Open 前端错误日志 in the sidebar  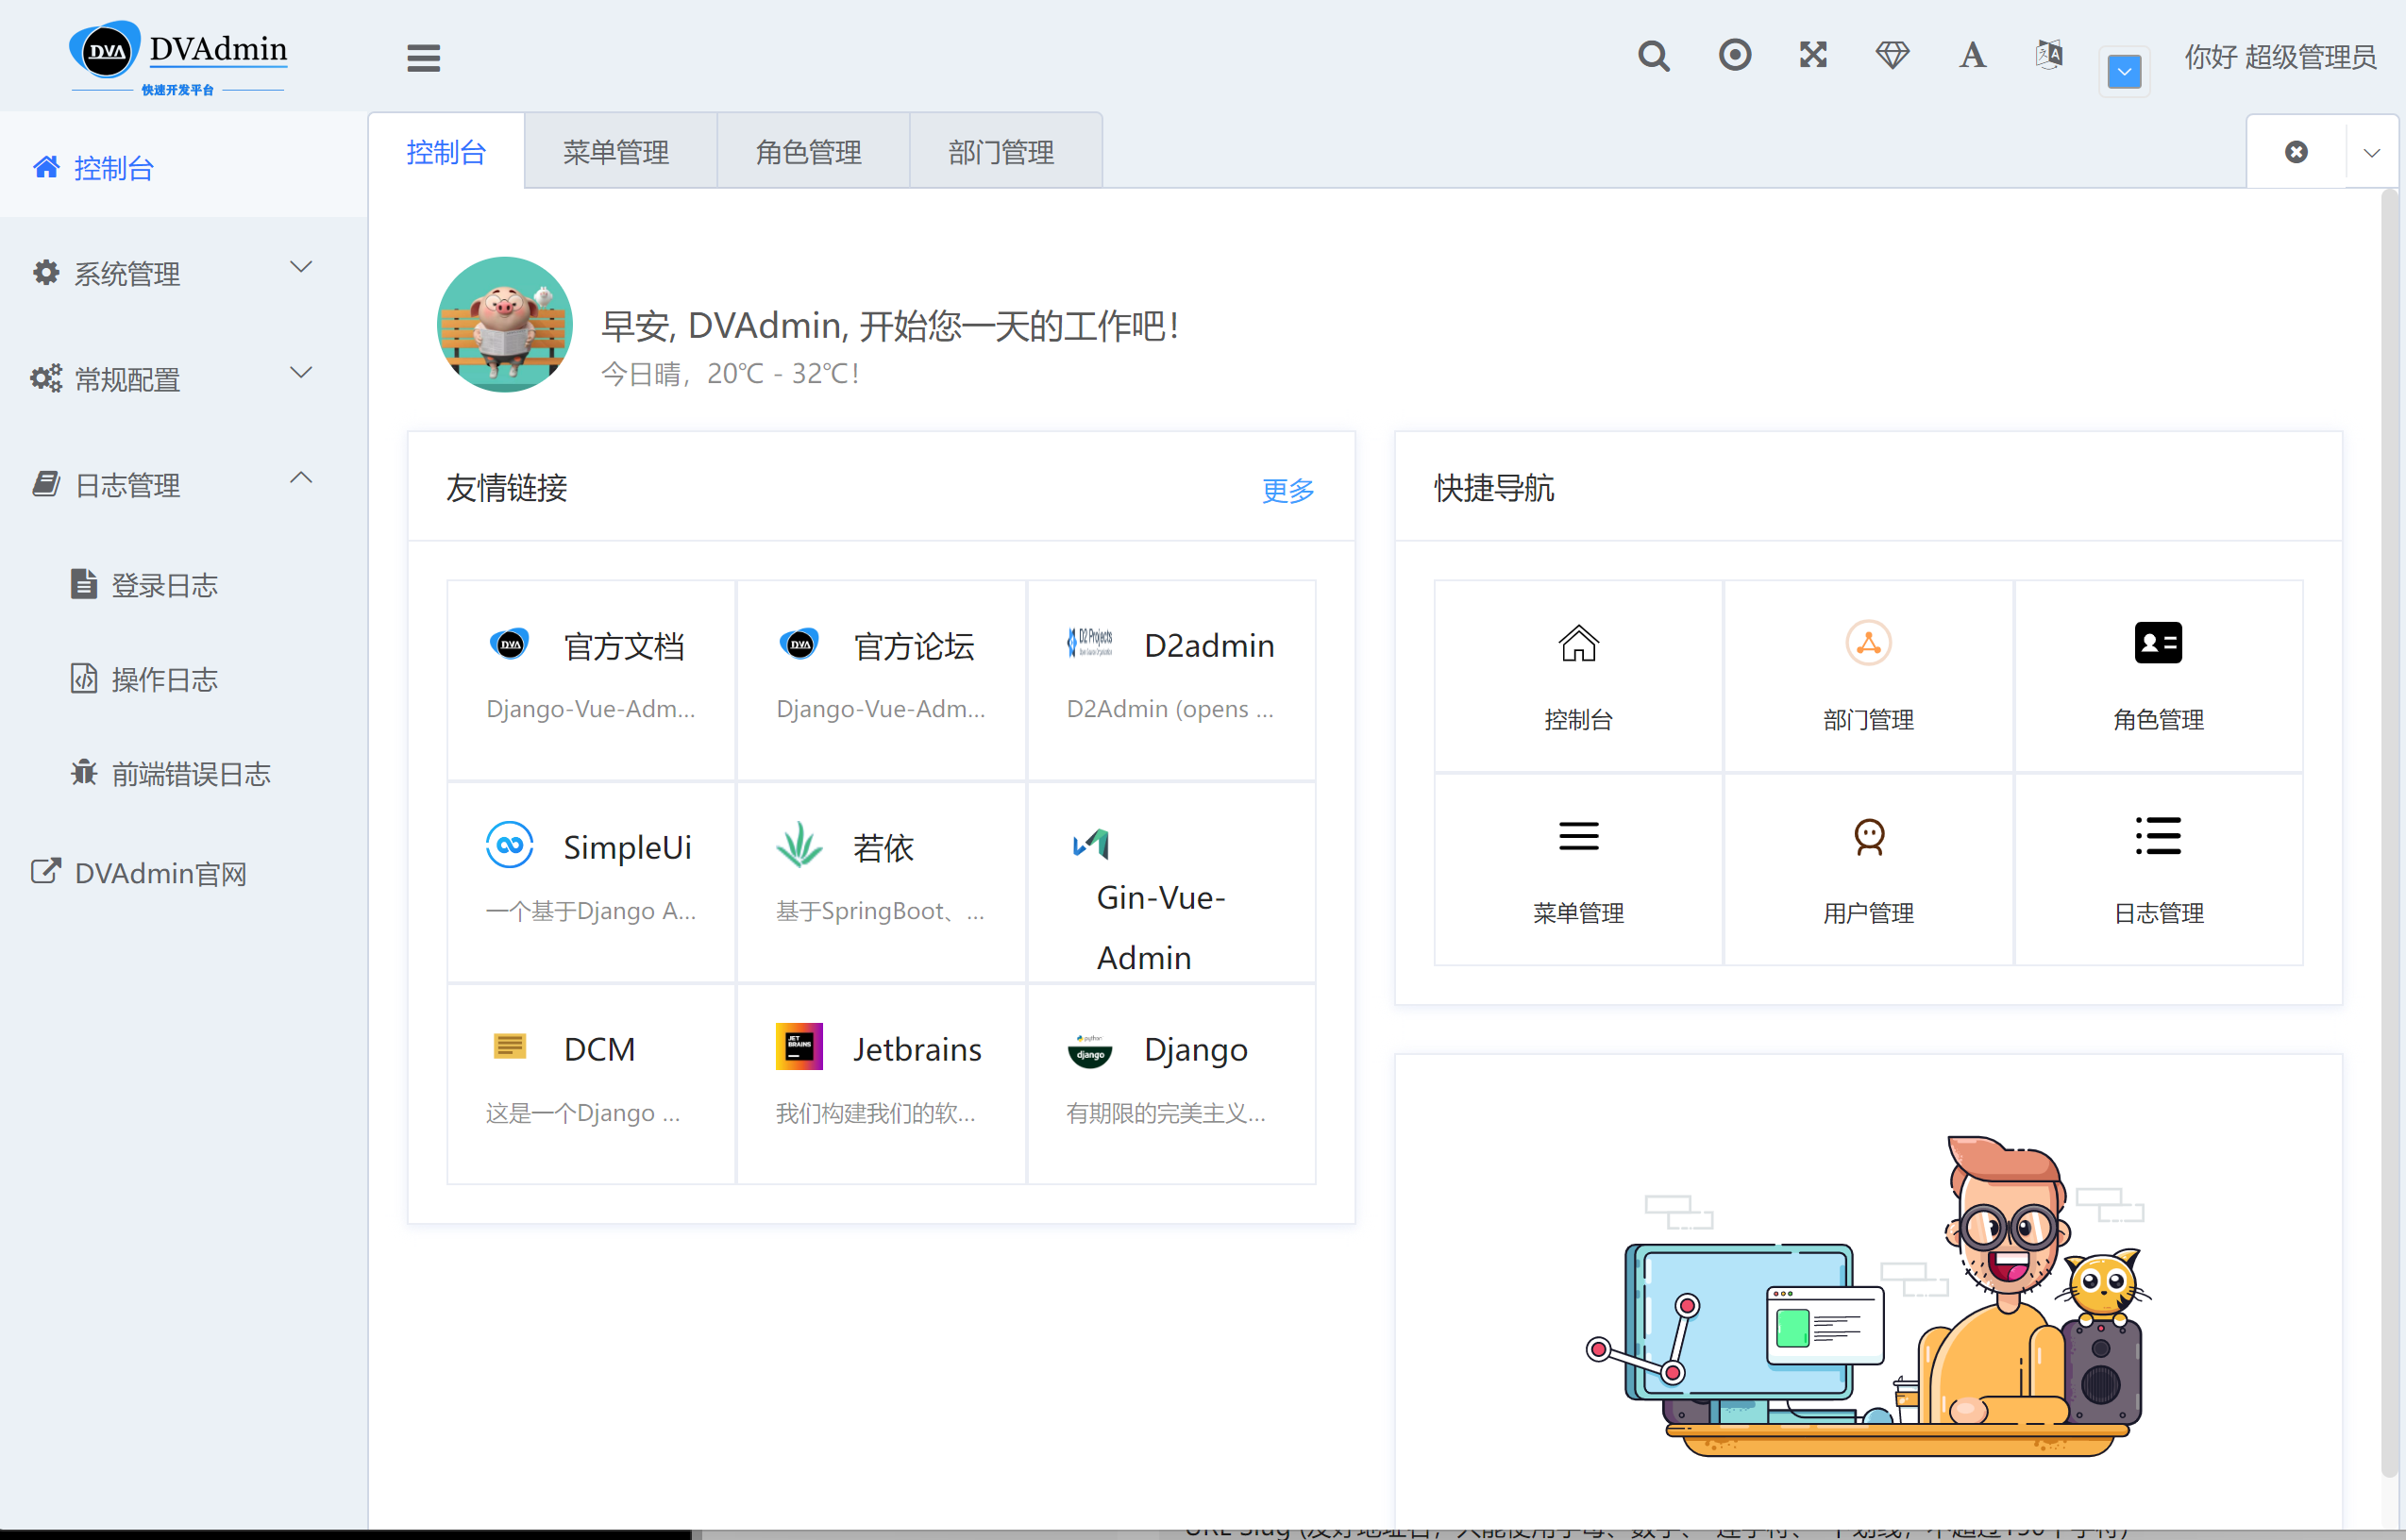(x=184, y=773)
